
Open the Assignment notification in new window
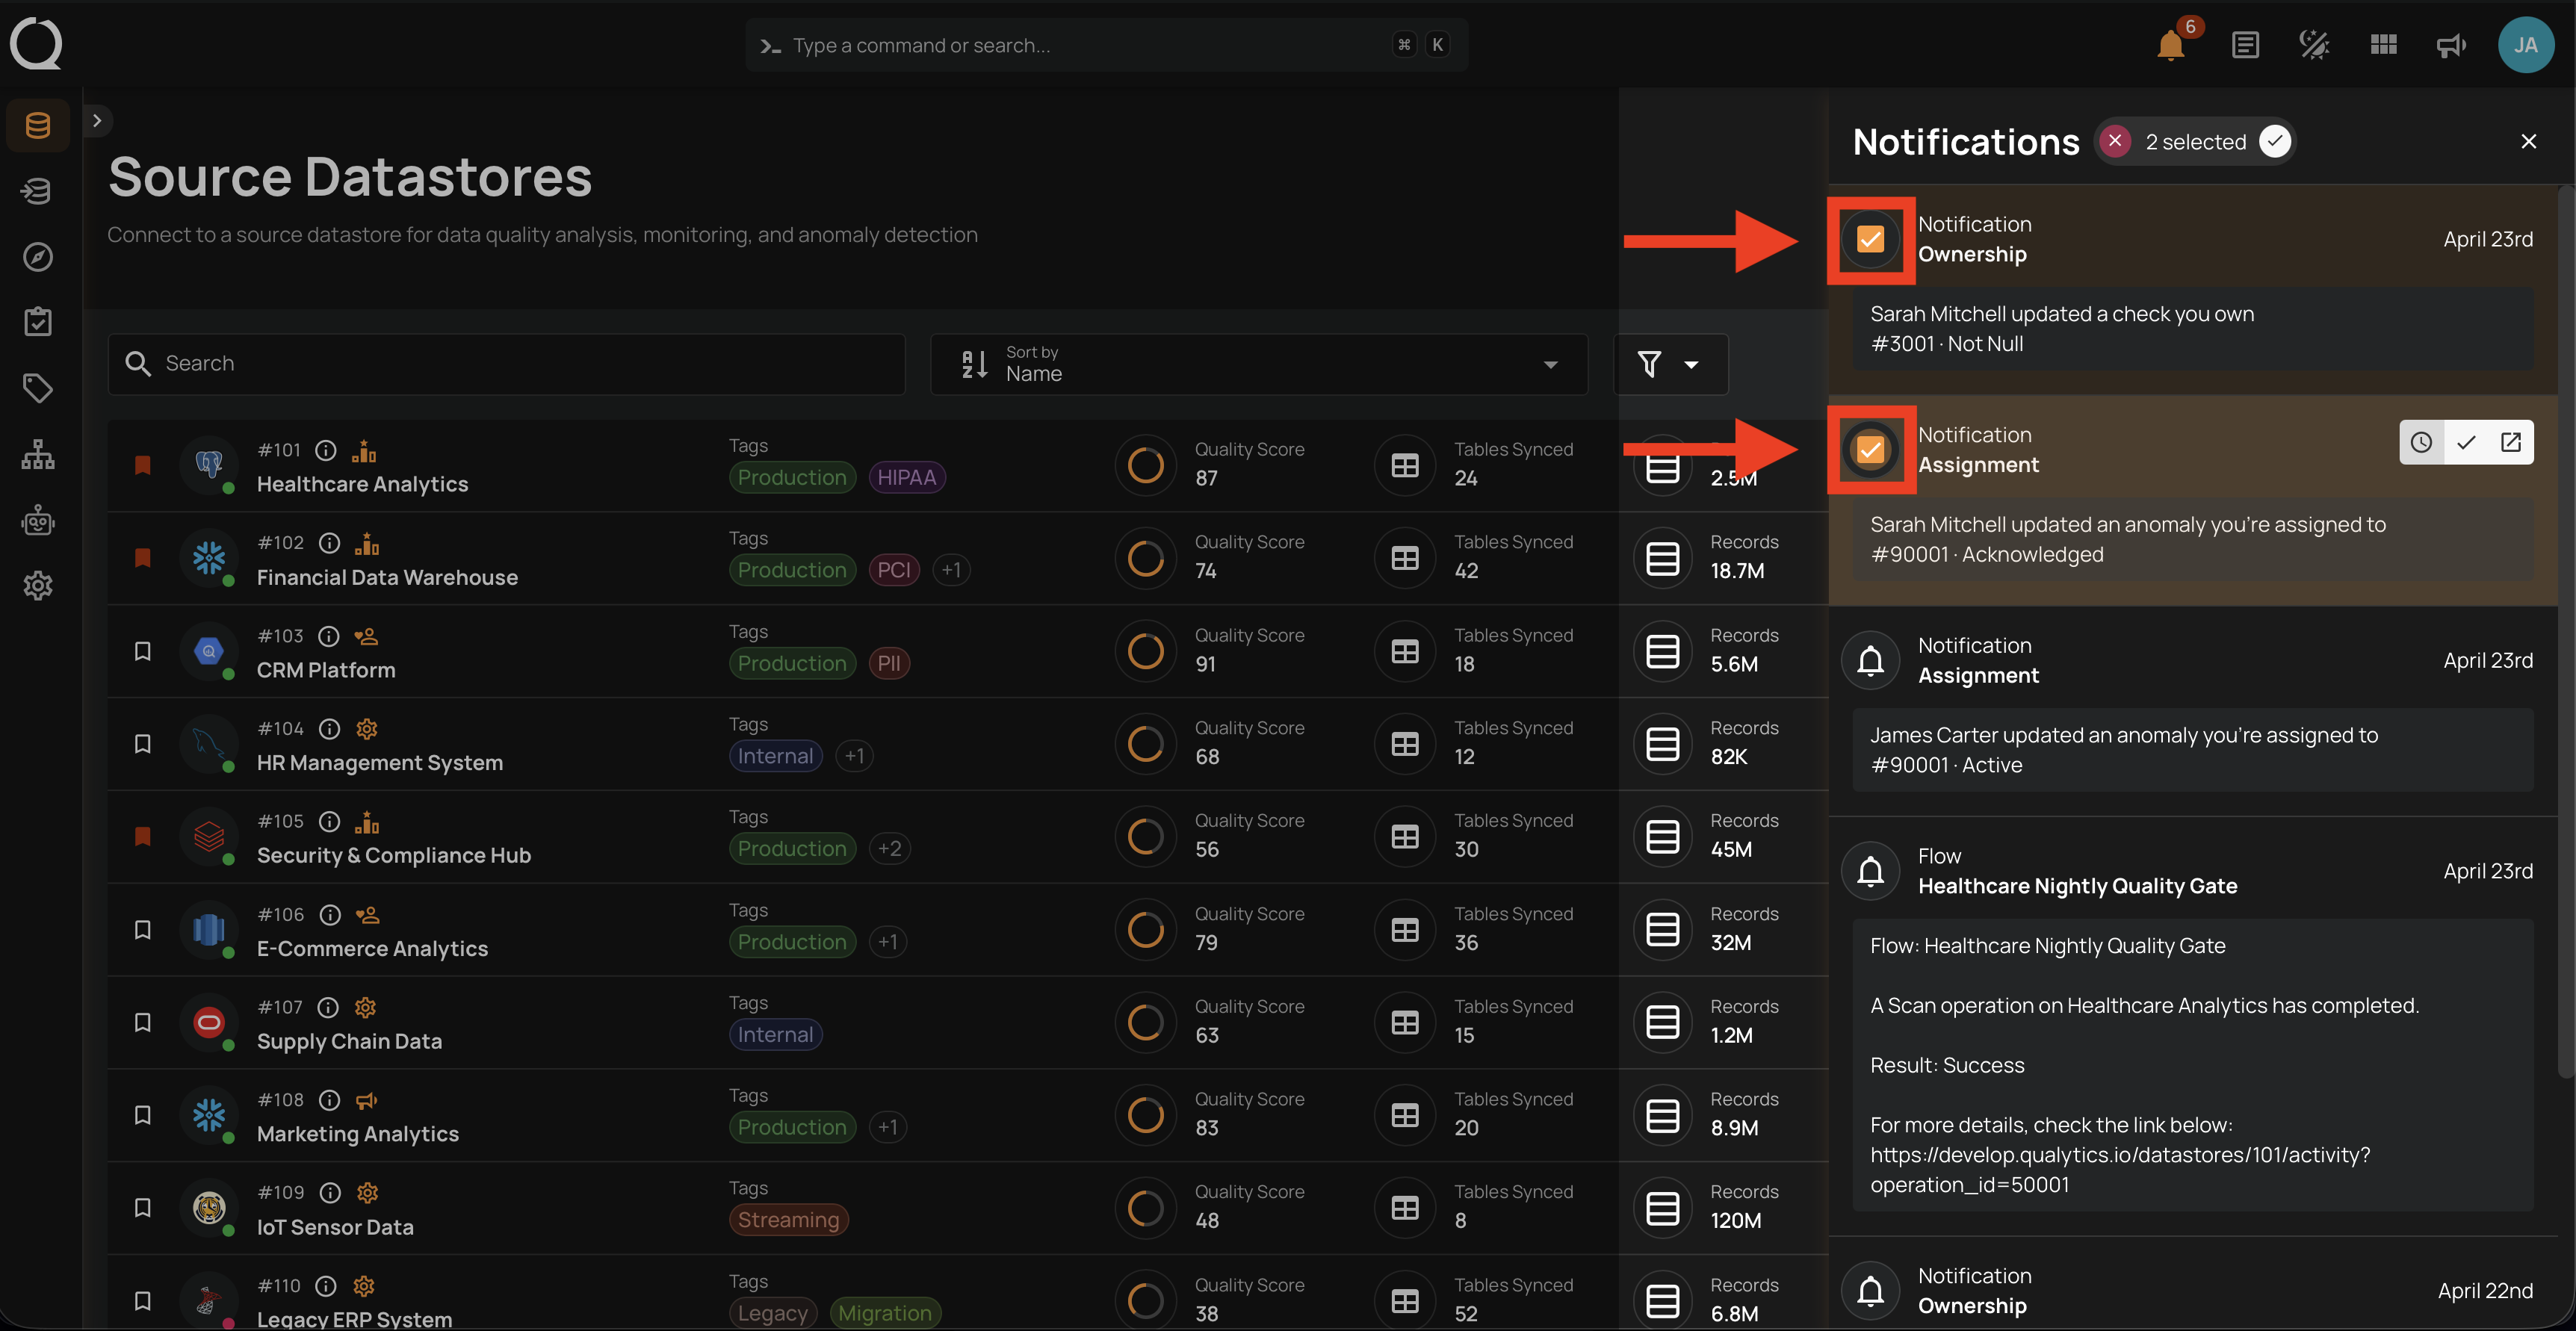click(x=2511, y=442)
